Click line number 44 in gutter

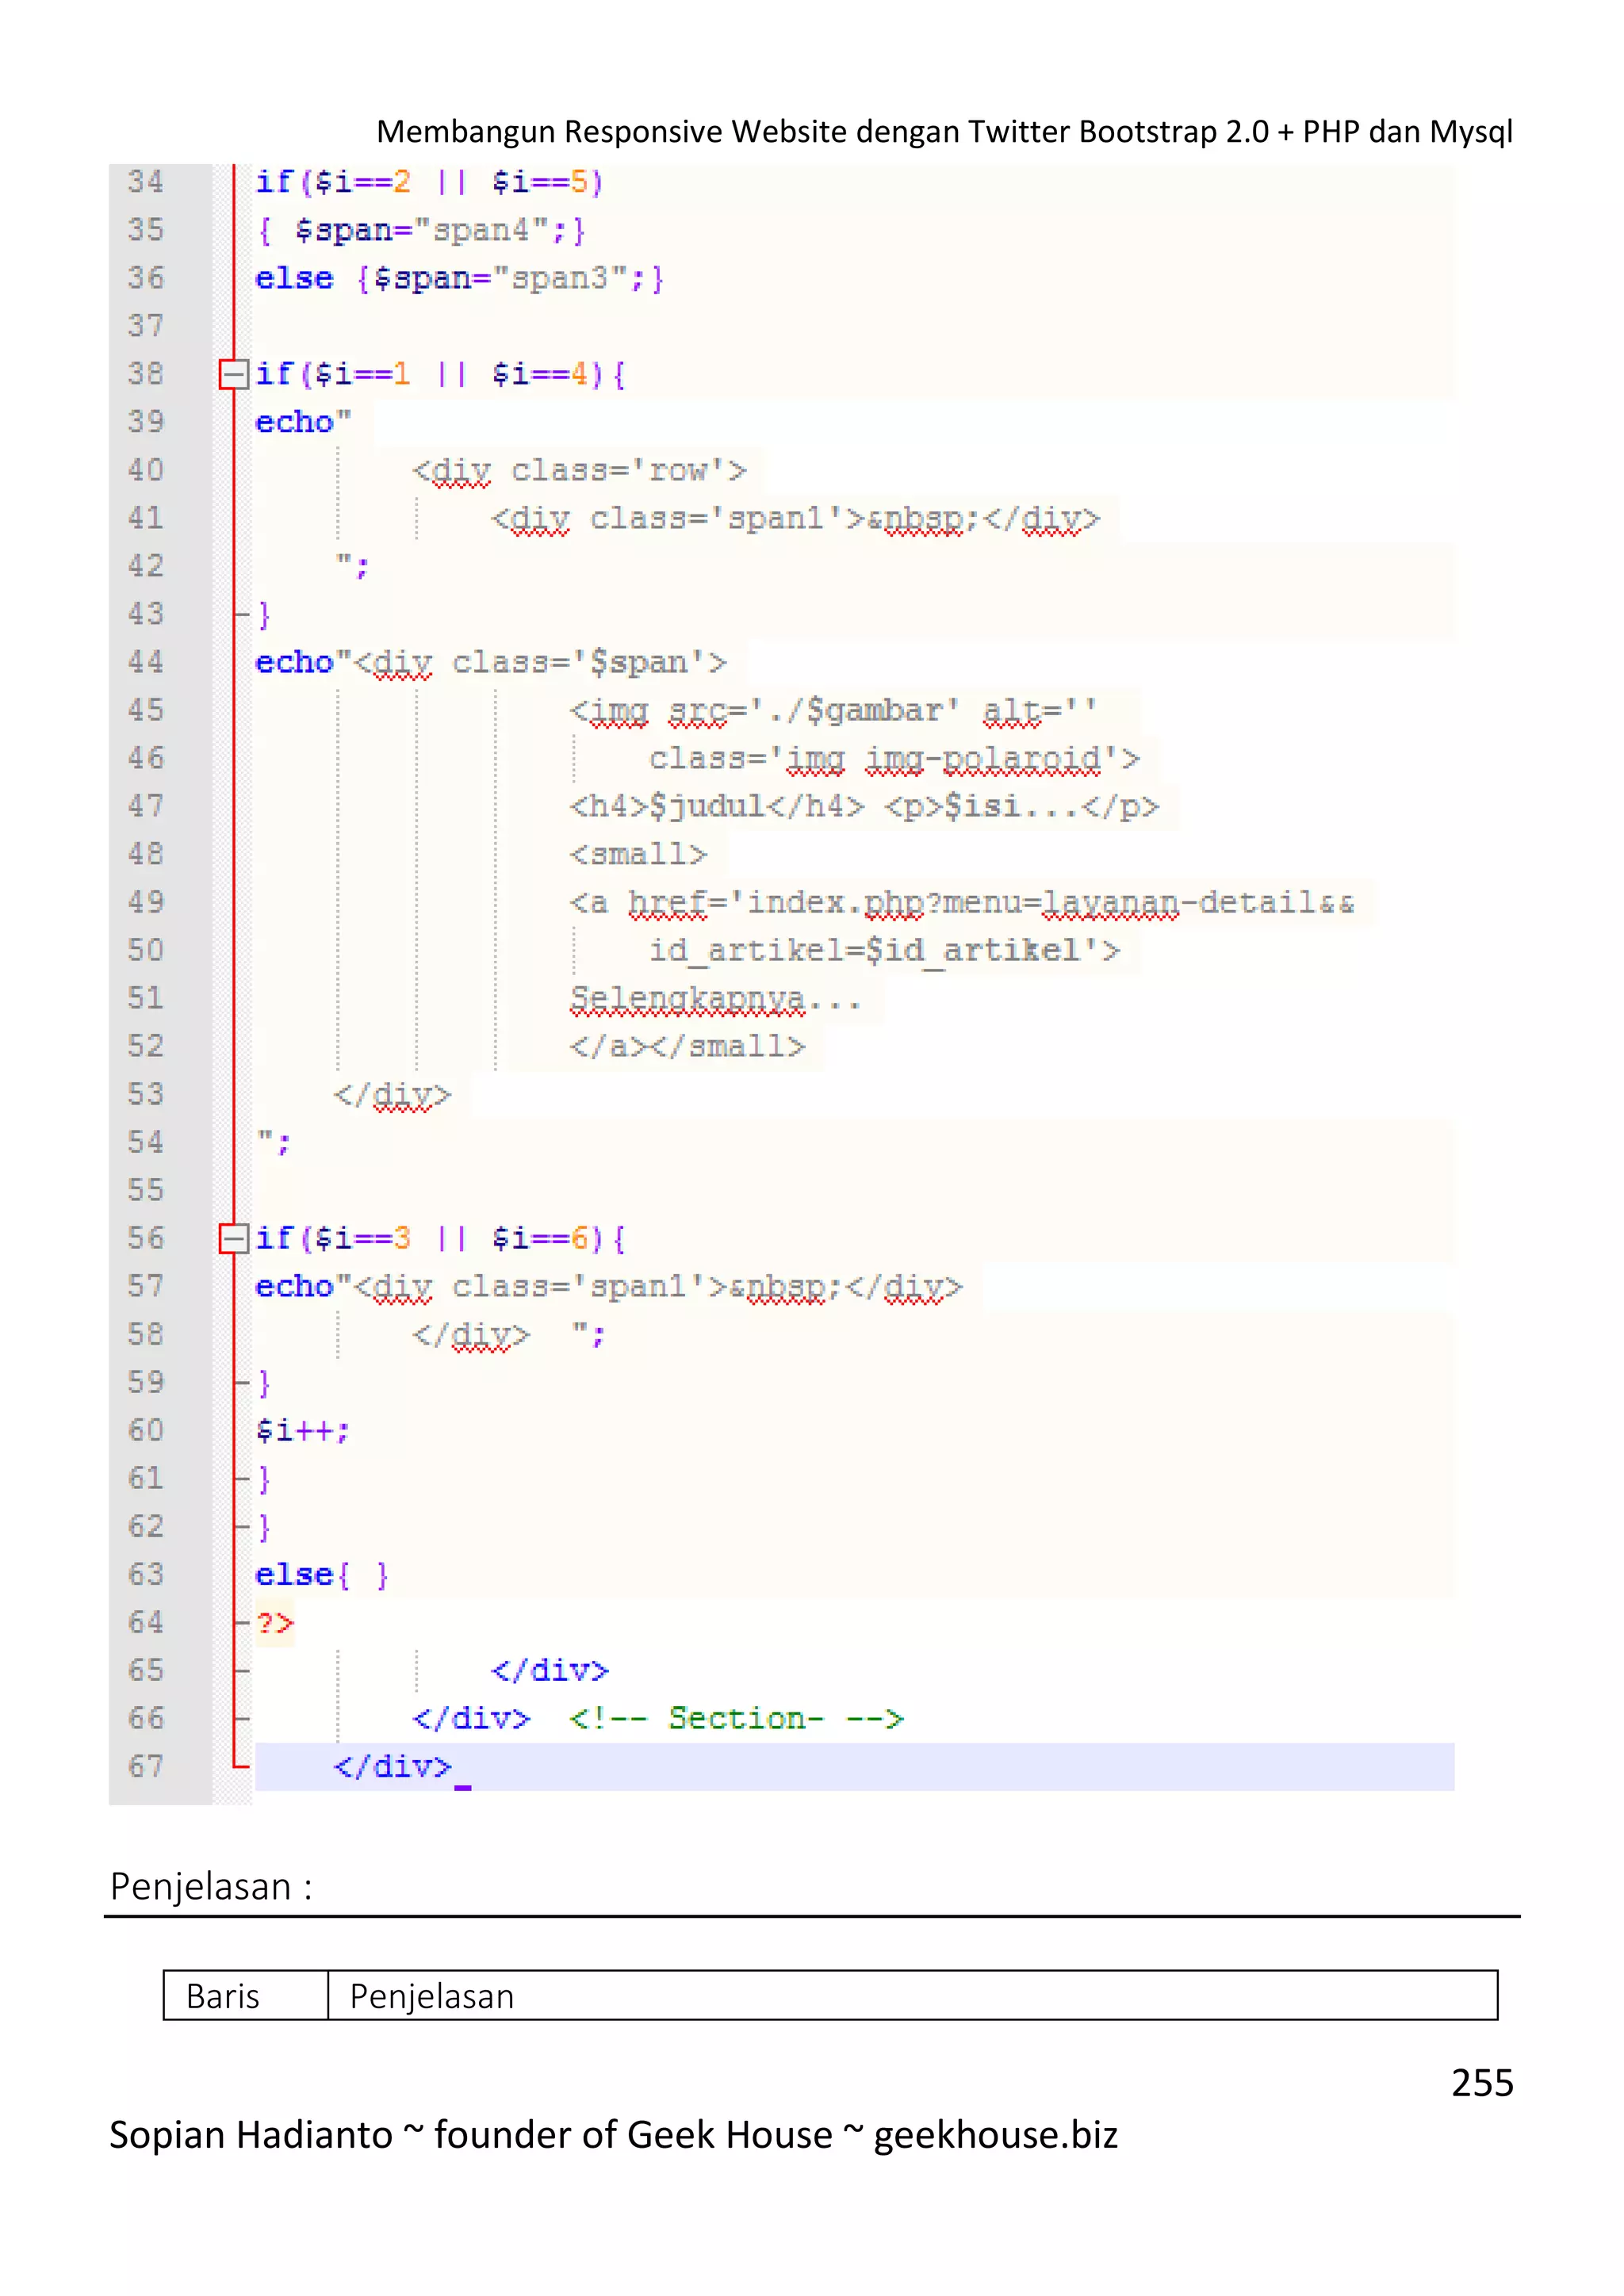[x=146, y=662]
